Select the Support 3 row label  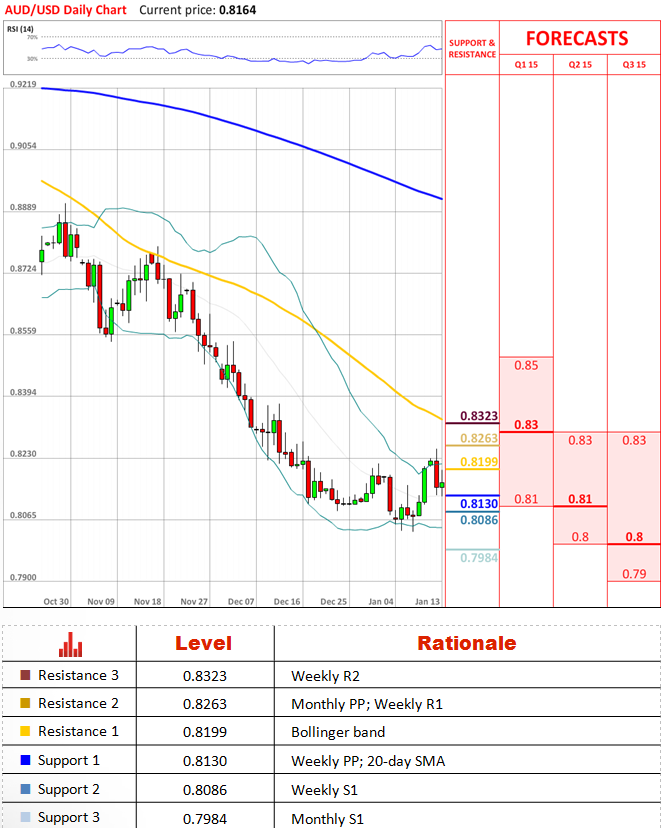click(69, 818)
